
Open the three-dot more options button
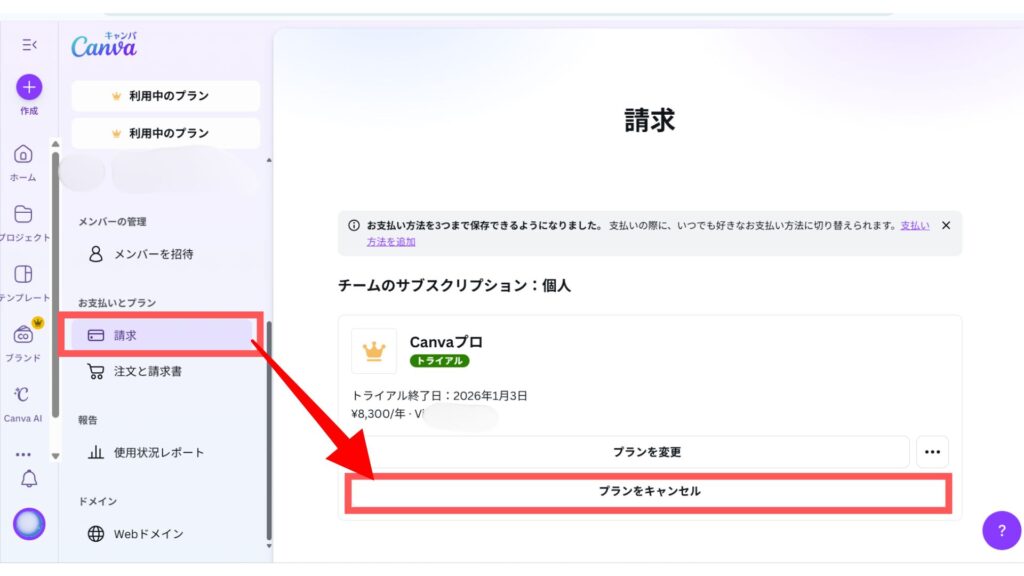point(932,452)
